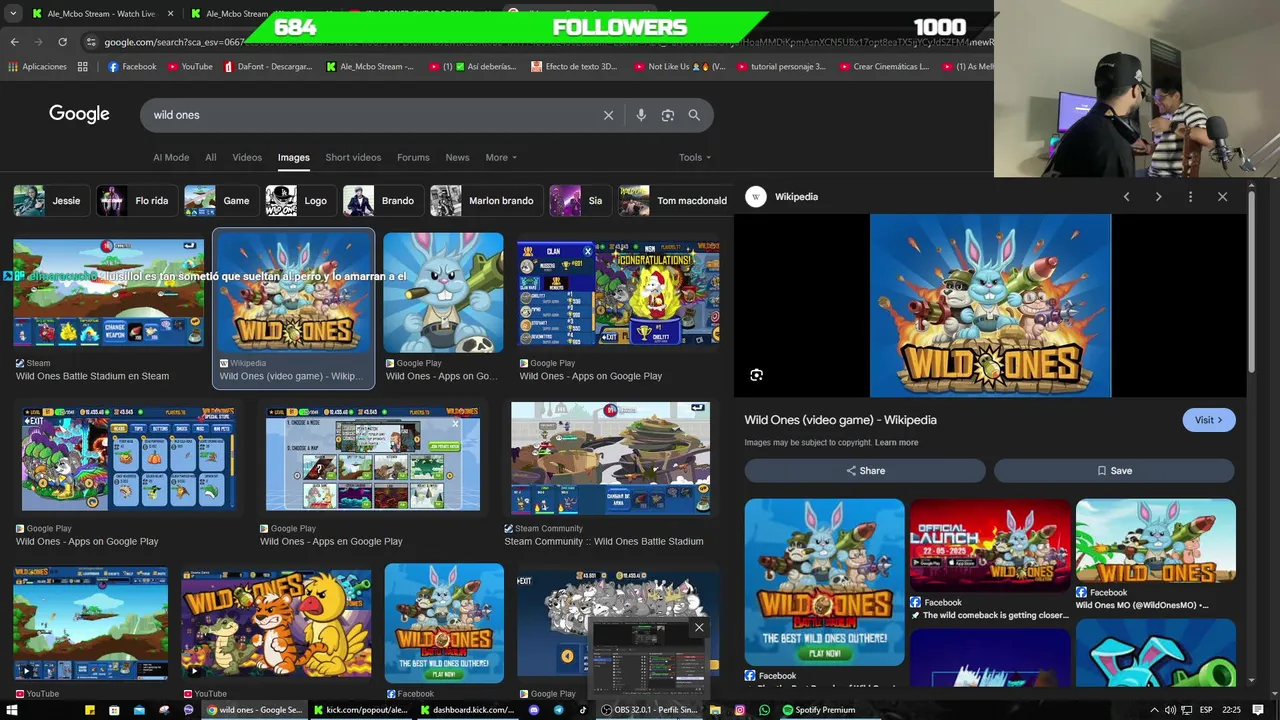Open the browser tab list dropdown
This screenshot has height=720, width=1280.
click(13, 14)
